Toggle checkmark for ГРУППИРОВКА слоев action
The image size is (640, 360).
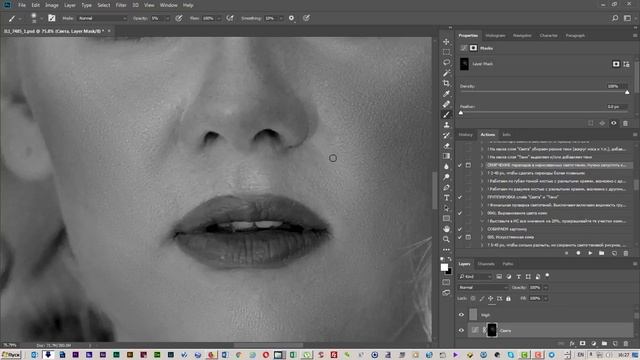pyautogui.click(x=460, y=197)
